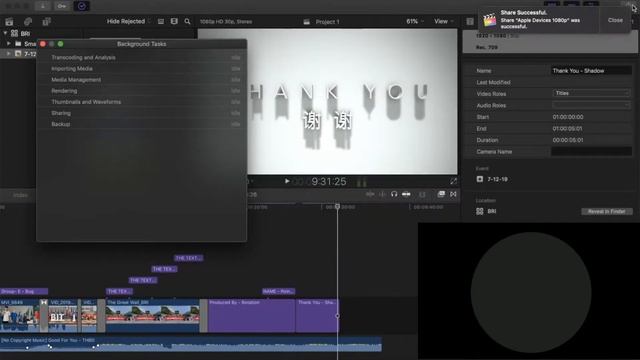Click the import media toolbar button
This screenshot has width=640, height=360.
tap(43, 6)
